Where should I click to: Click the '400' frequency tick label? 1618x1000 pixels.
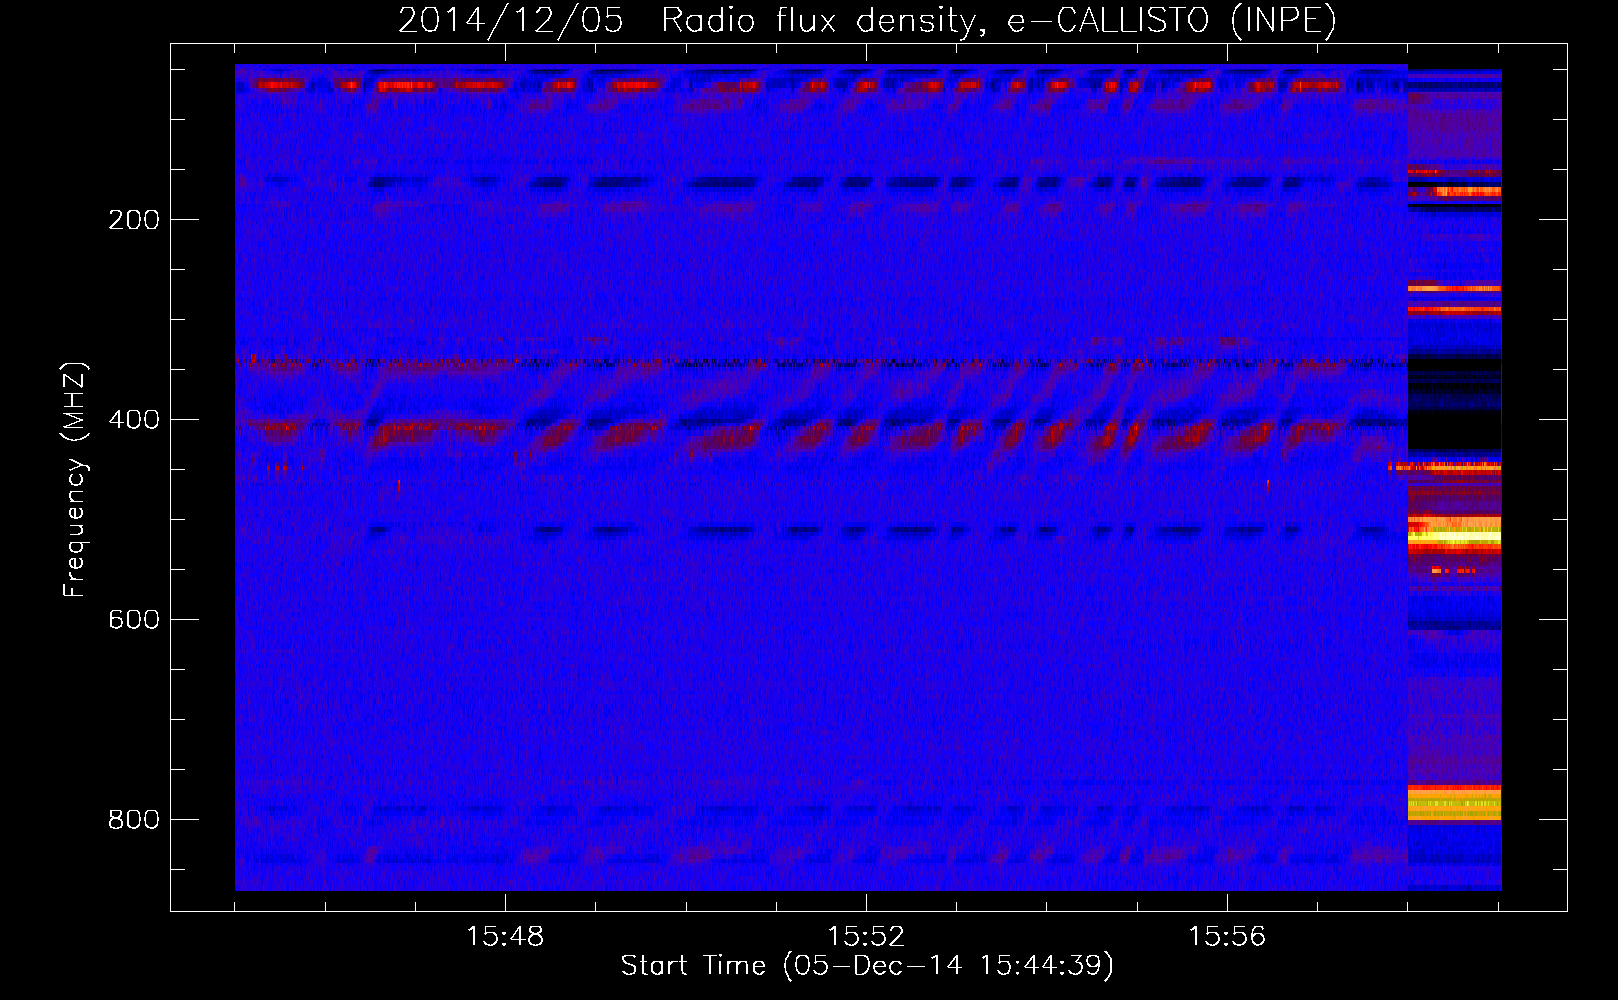tap(134, 419)
